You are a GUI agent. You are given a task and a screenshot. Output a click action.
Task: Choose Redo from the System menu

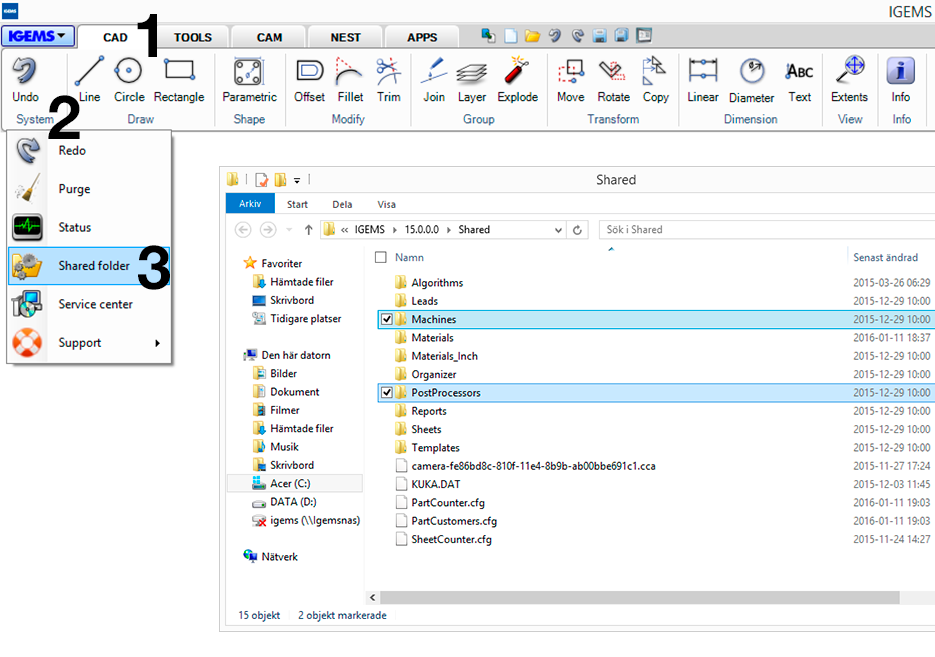(x=89, y=150)
